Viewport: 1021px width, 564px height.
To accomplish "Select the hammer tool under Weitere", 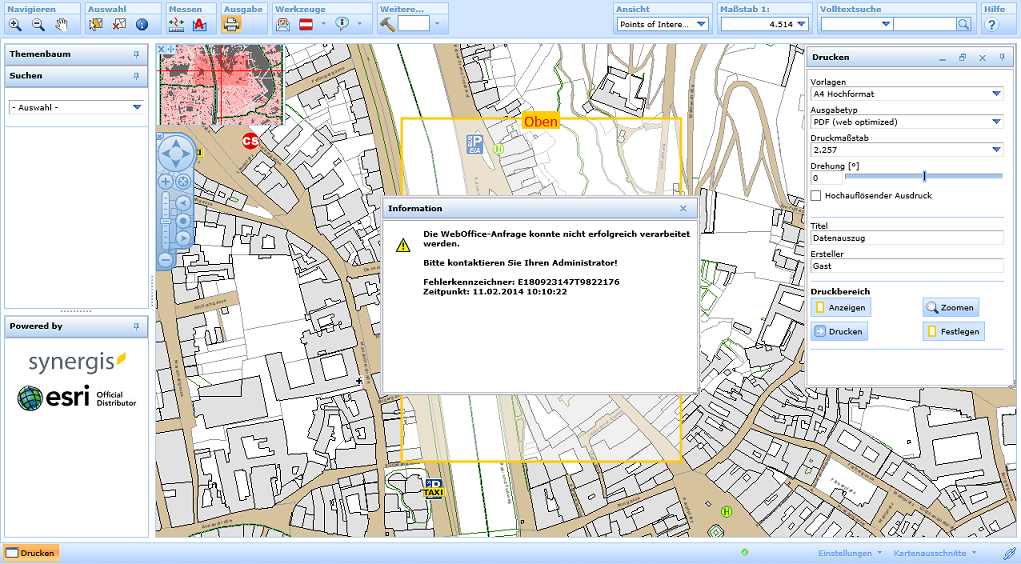I will coord(388,24).
